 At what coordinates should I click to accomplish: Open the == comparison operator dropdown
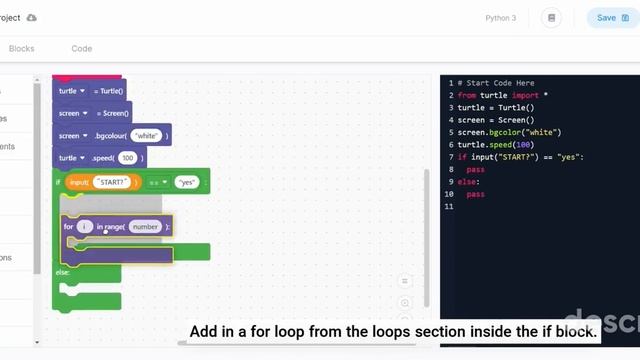click(x=158, y=182)
